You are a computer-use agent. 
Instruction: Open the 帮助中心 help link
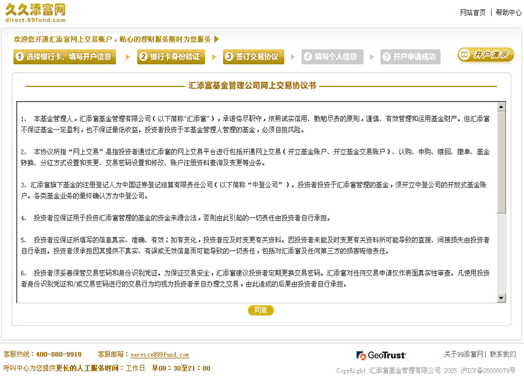pos(508,13)
